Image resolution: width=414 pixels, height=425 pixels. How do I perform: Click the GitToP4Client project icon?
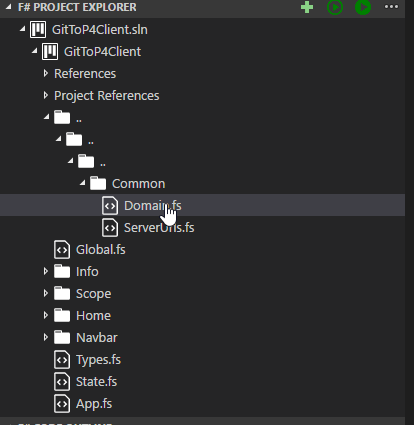(50, 52)
